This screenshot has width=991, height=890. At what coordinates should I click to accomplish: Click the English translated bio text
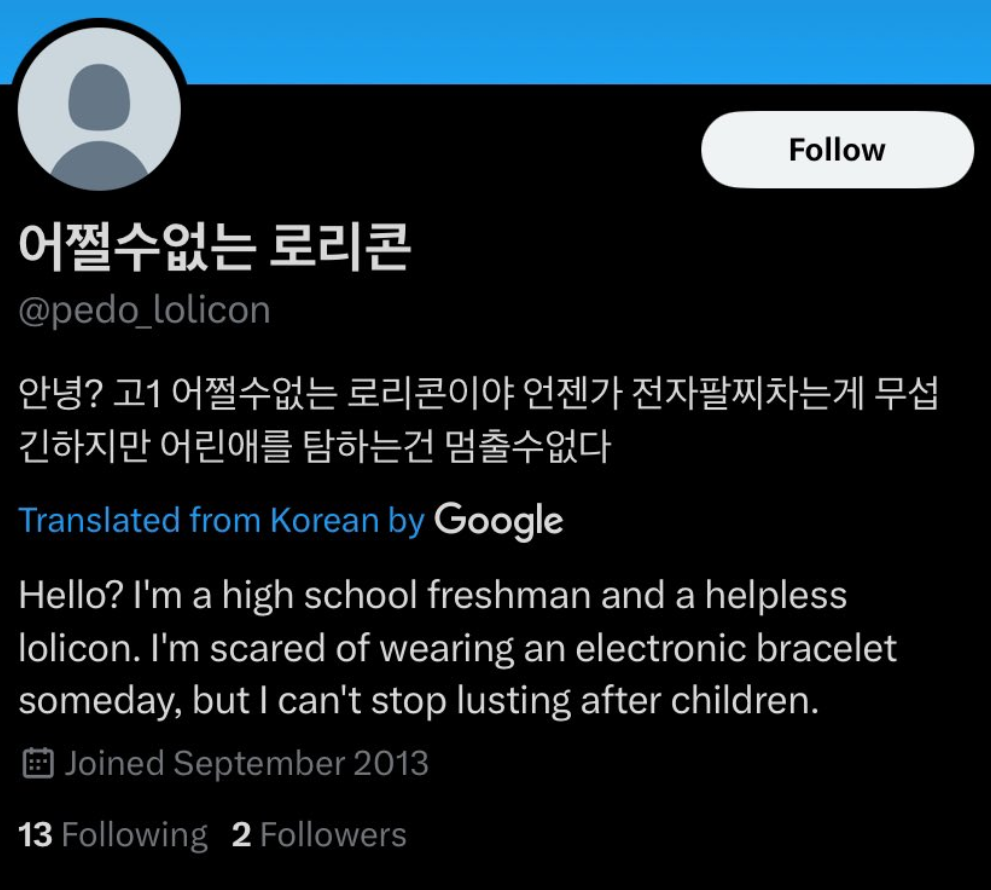457,648
